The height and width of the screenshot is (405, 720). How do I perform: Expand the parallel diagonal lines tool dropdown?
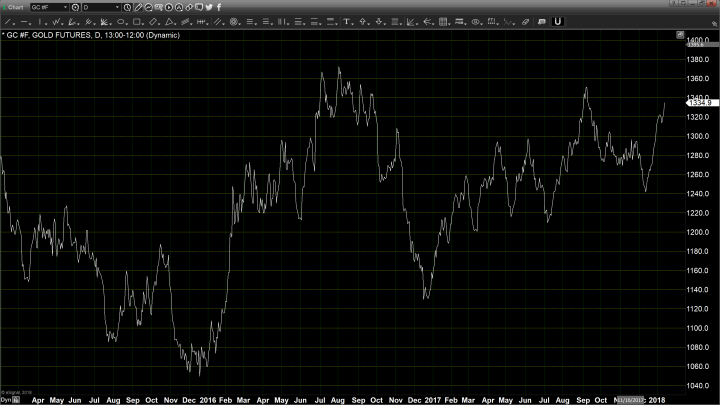point(224,23)
